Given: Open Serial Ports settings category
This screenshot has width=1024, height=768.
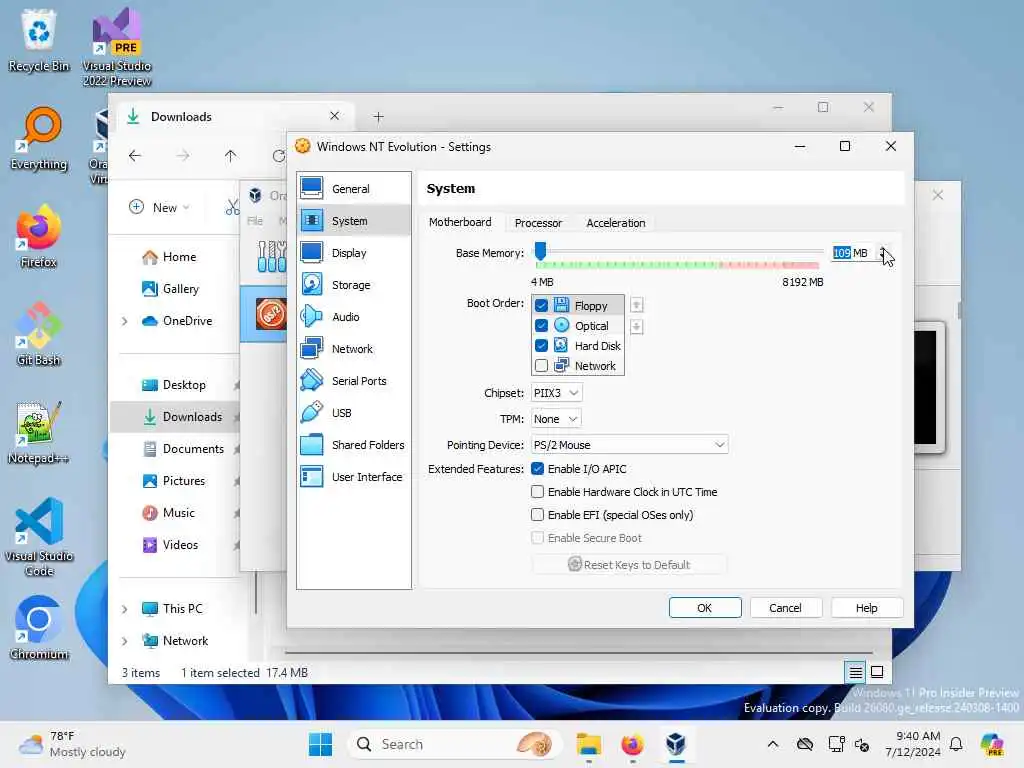Looking at the screenshot, I should pyautogui.click(x=354, y=381).
